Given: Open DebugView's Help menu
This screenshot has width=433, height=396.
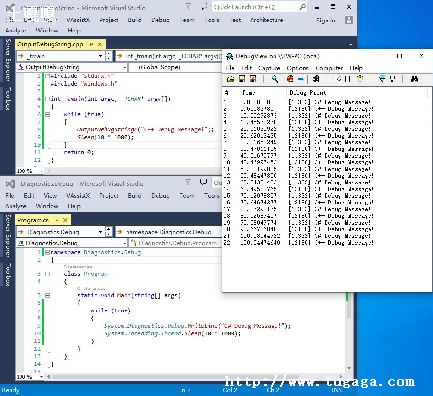Looking at the screenshot, I should [x=356, y=68].
